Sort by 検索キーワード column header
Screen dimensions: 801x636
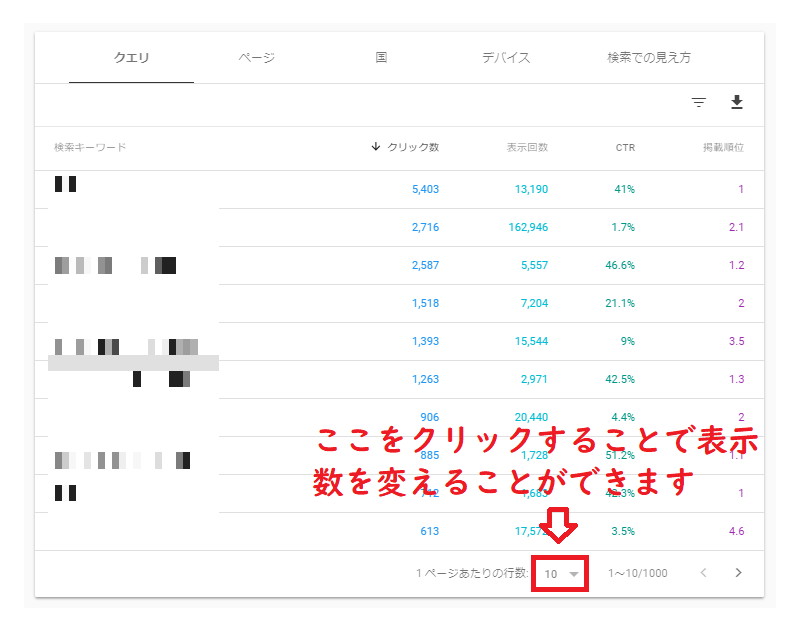coord(90,147)
